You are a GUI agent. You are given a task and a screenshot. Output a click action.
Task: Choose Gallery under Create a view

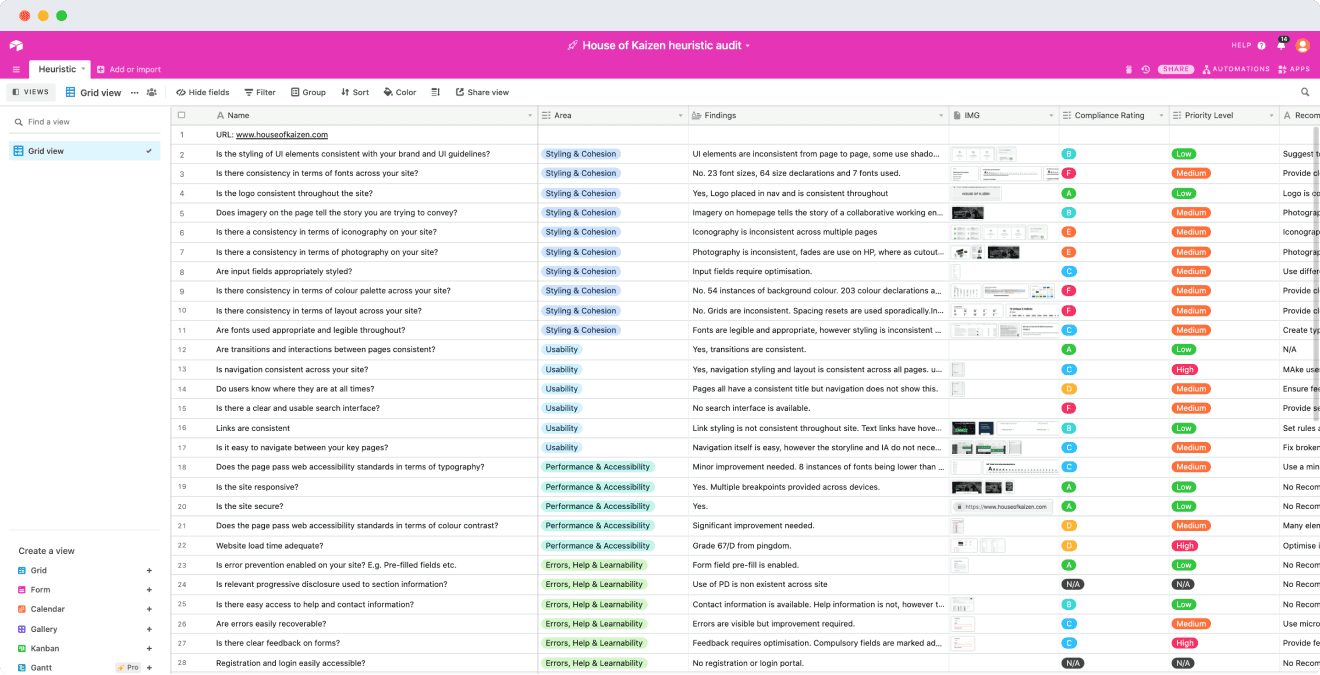tap(43, 629)
